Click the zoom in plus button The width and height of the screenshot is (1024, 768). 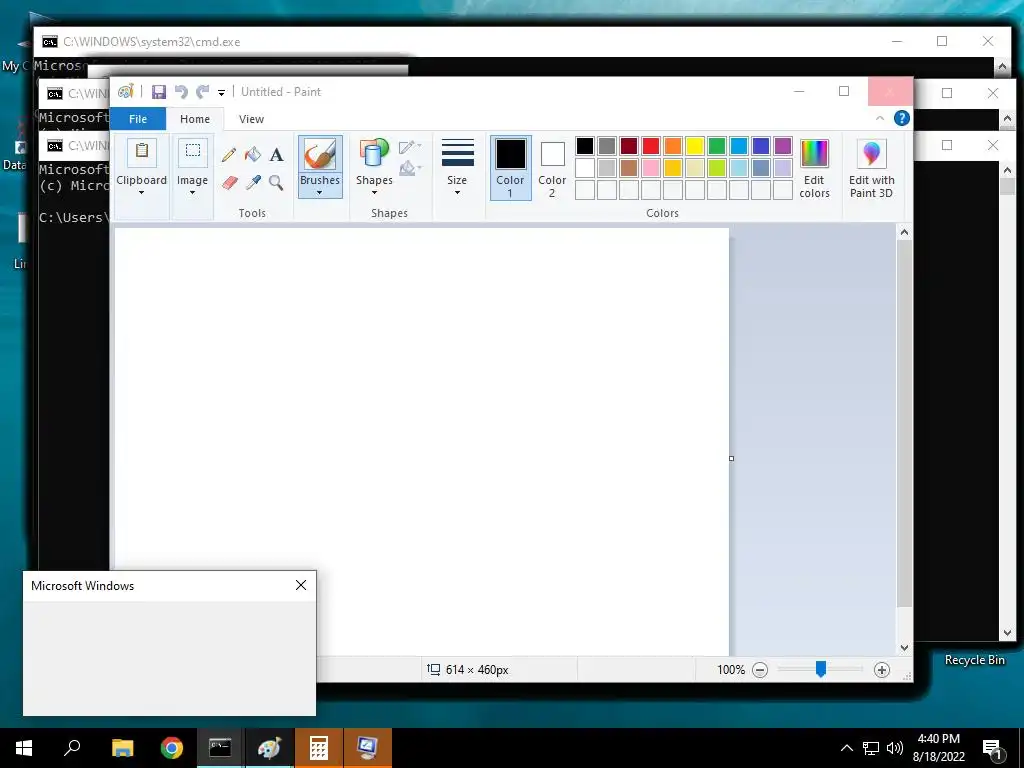tap(882, 669)
